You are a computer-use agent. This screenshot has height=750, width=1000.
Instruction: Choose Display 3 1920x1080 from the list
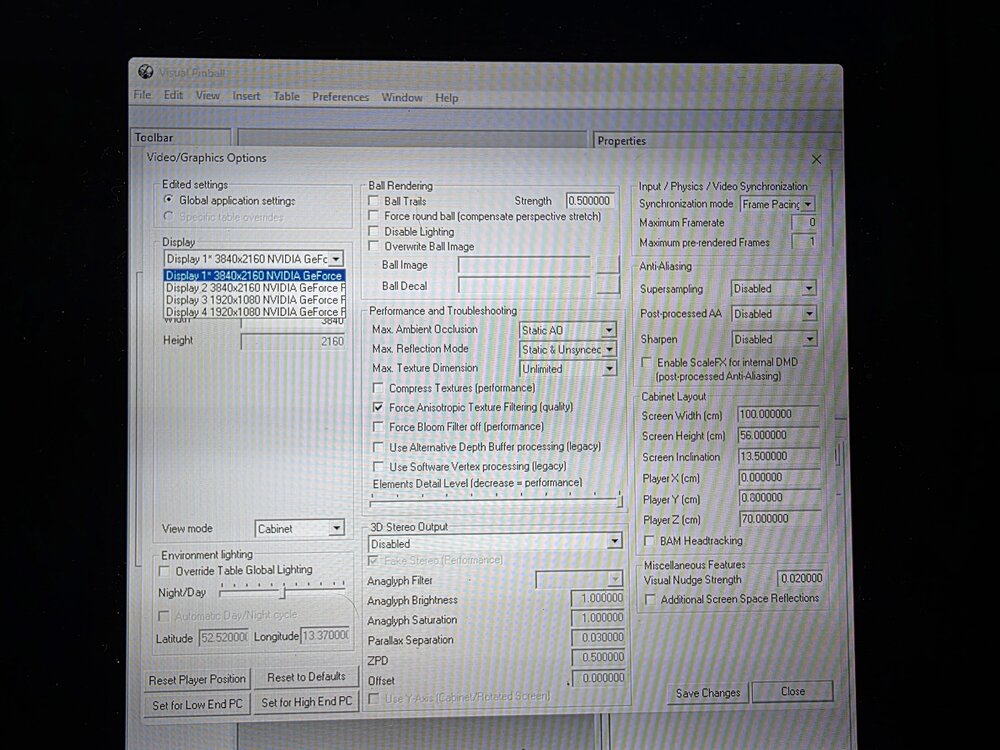coord(254,300)
